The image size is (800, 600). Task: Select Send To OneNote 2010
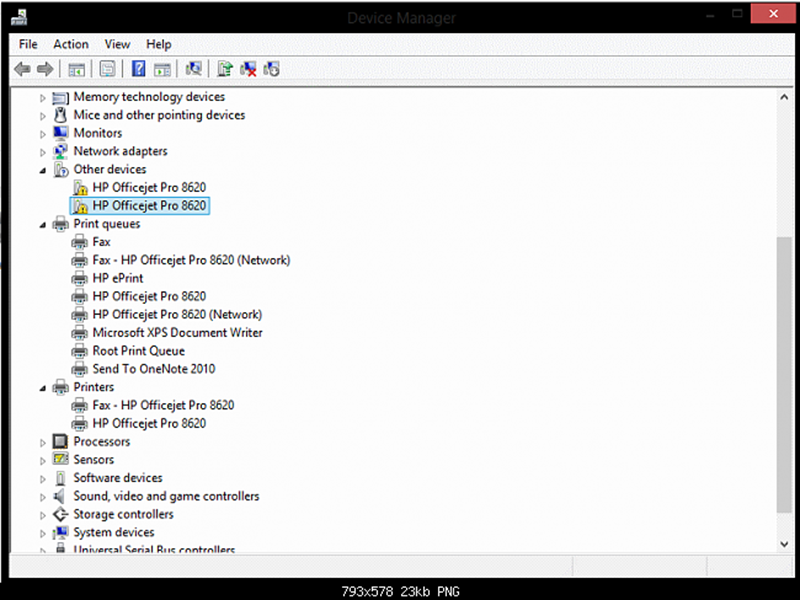154,369
